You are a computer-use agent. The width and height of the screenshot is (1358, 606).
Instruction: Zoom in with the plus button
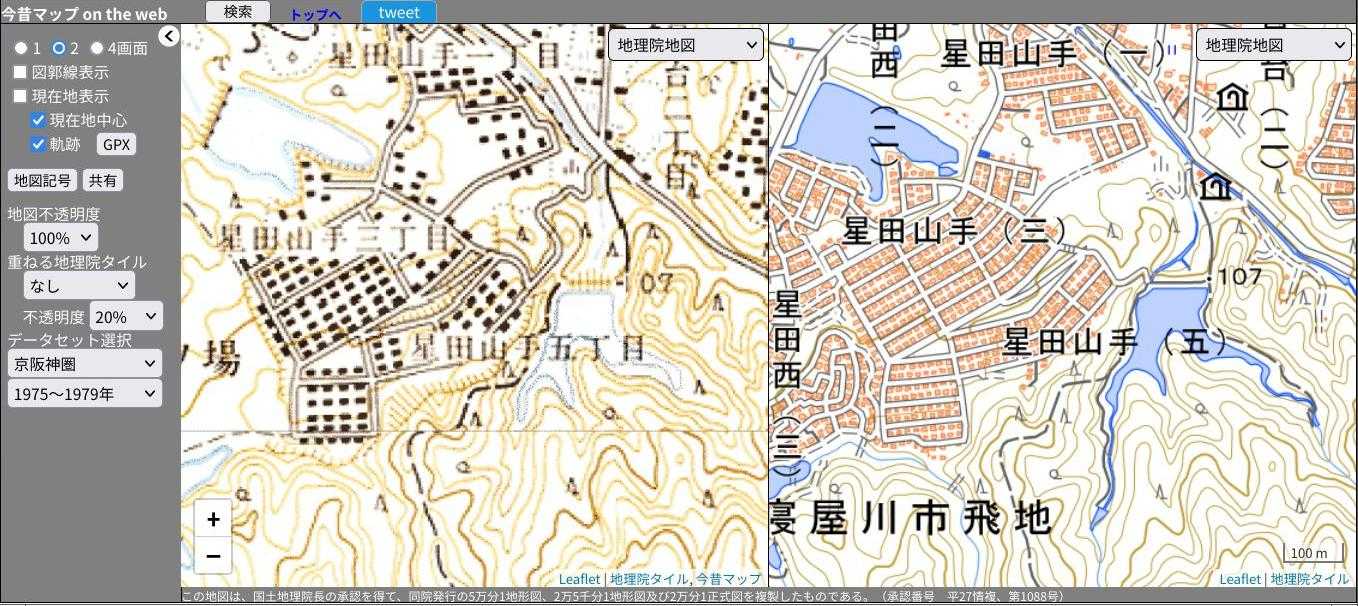pyautogui.click(x=213, y=520)
